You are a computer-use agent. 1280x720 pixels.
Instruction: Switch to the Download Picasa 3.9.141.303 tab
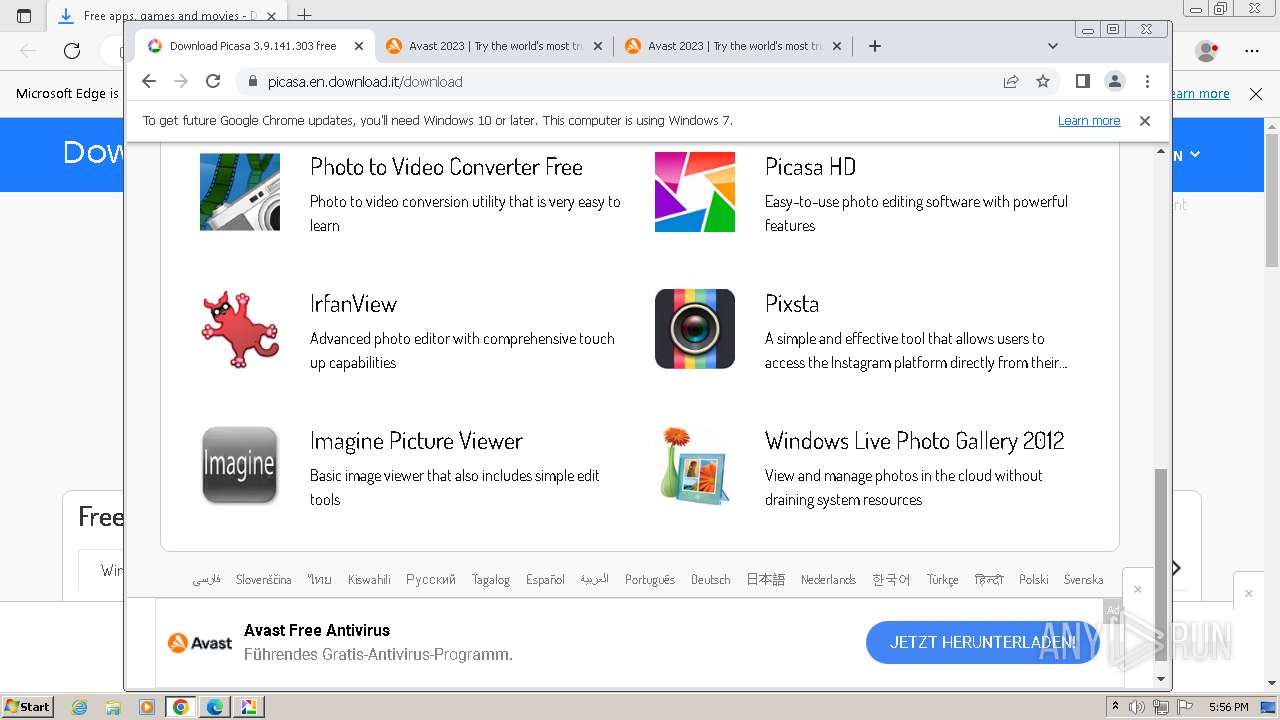pyautogui.click(x=253, y=46)
